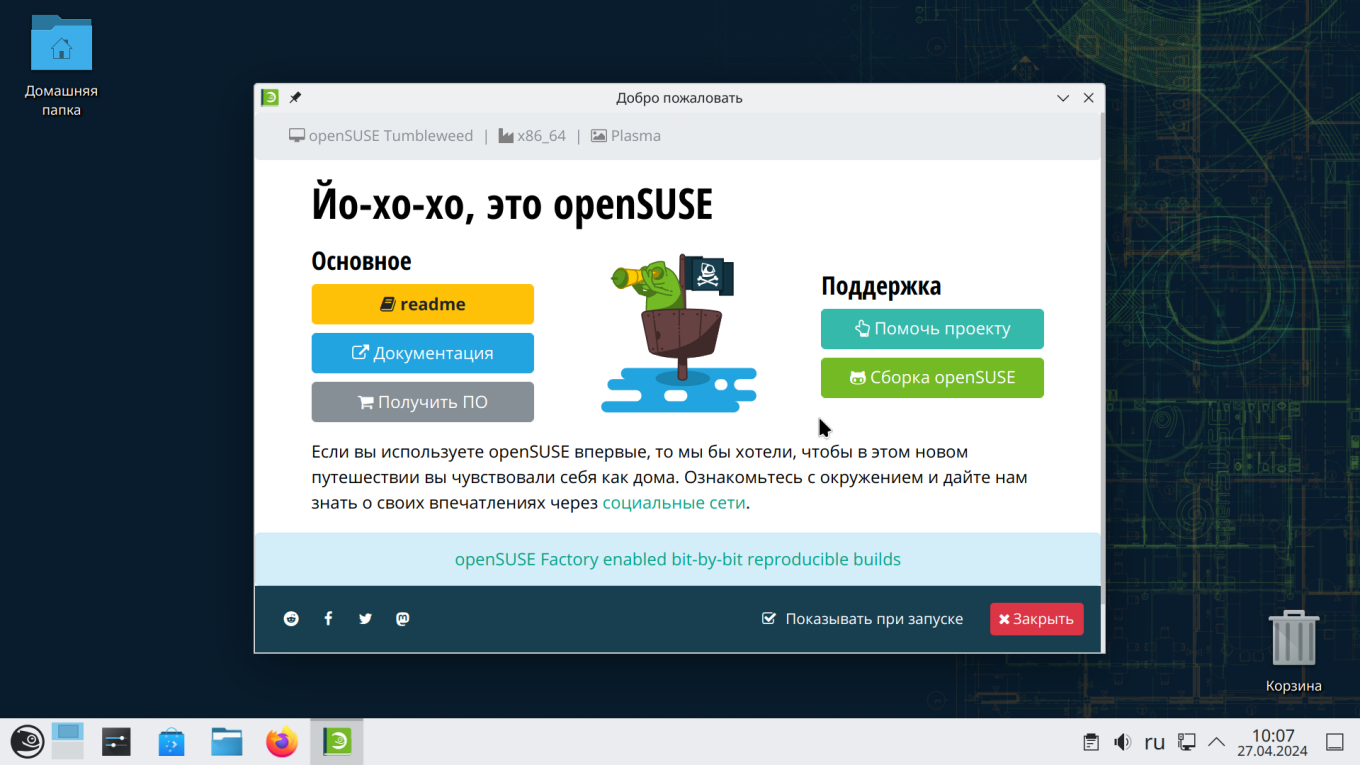Screen dimensions: 1360x765
Task: Open the volume tray icon
Action: [x=1123, y=742]
